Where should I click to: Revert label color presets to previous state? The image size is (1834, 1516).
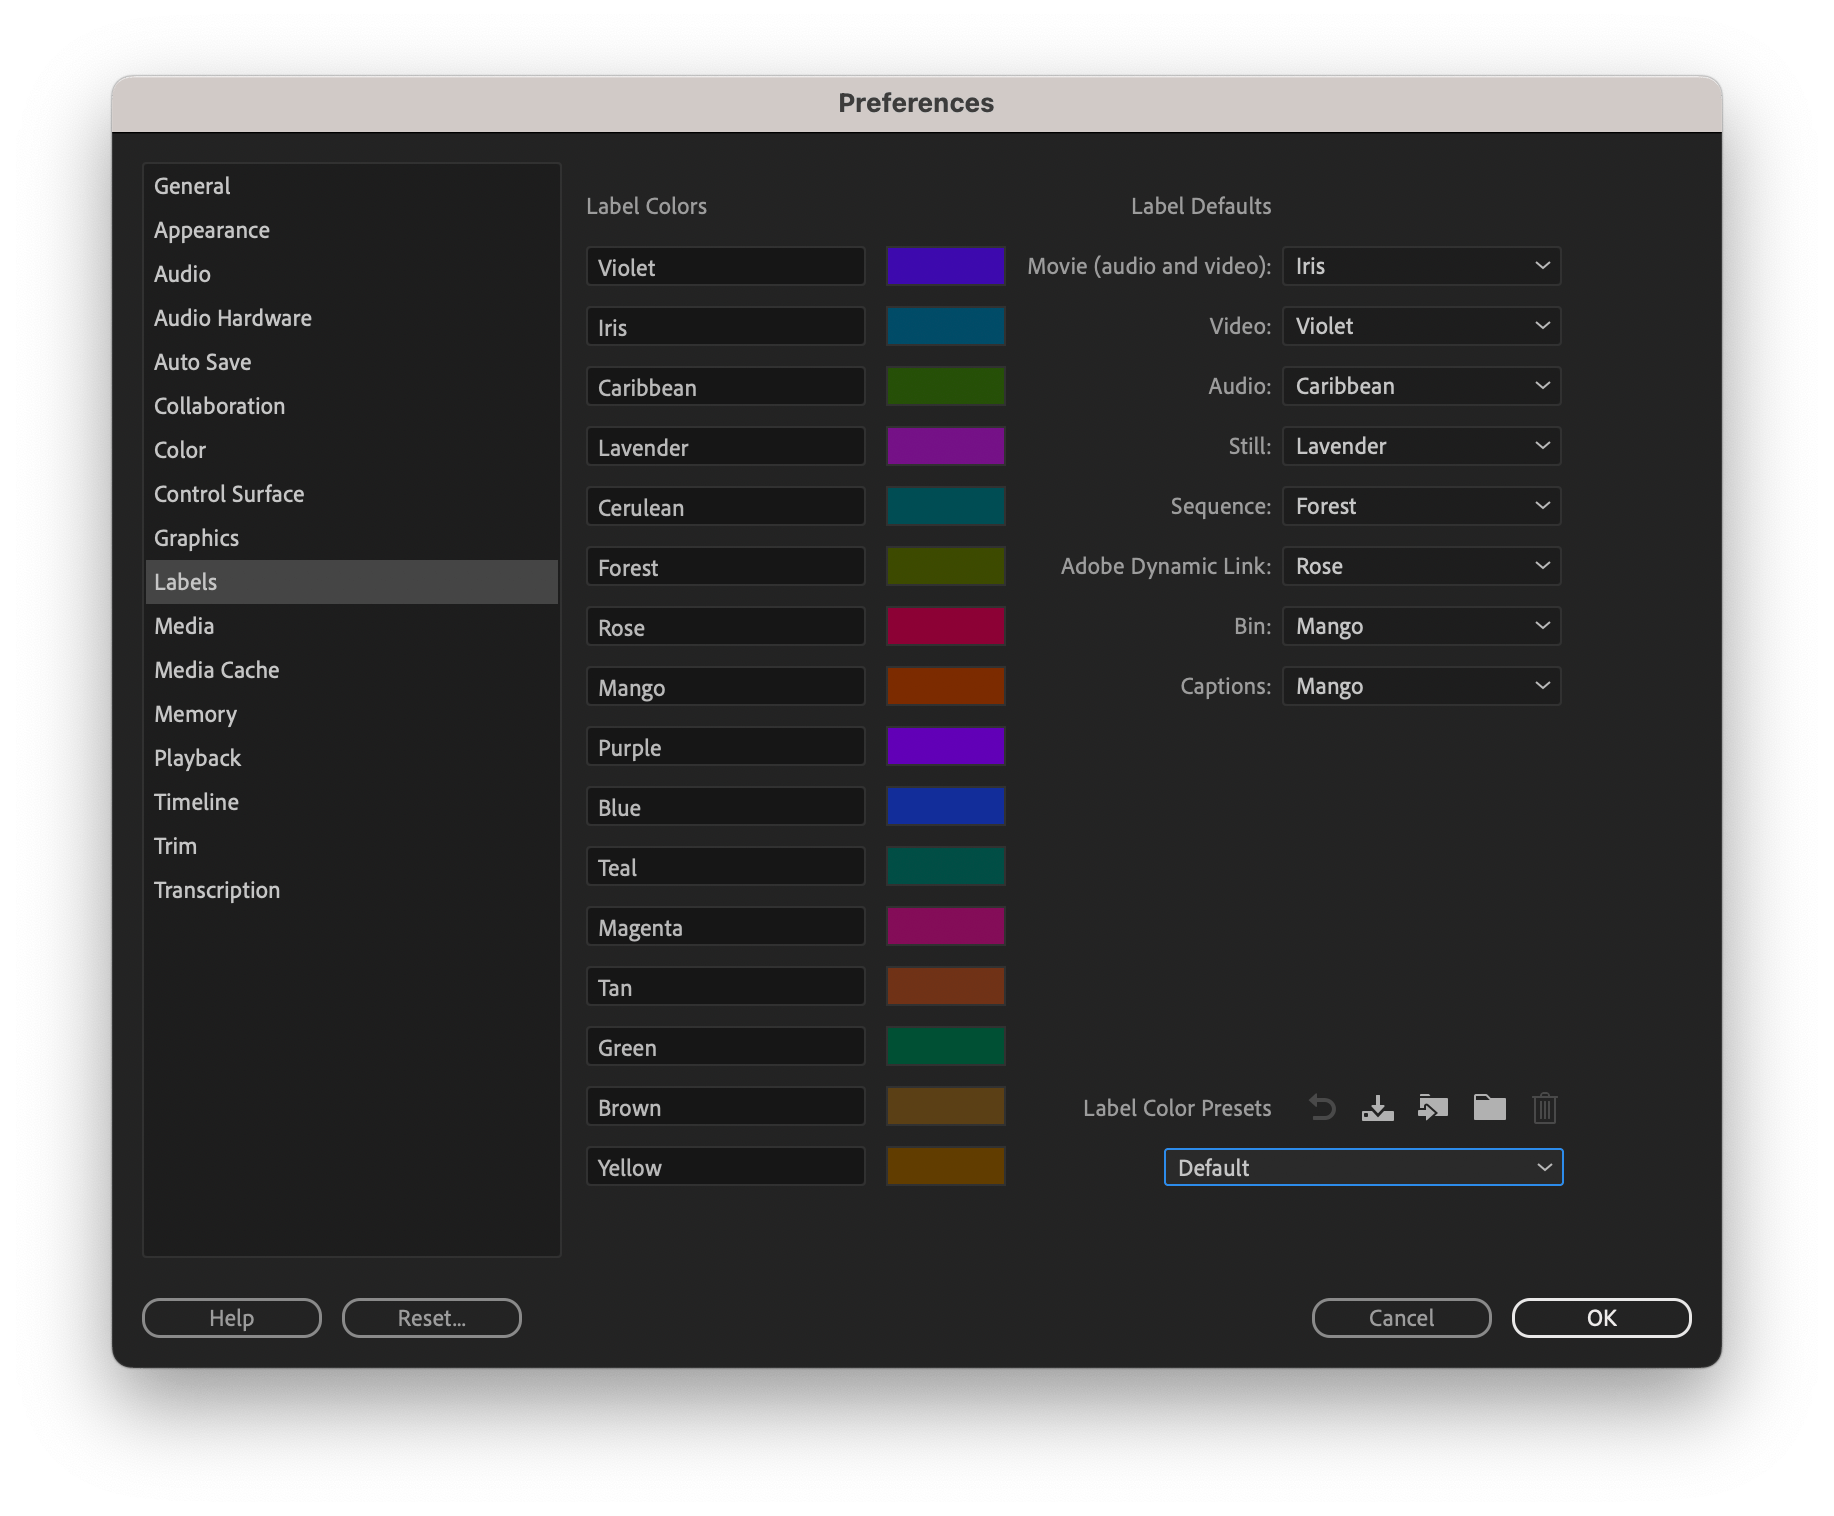1322,1108
